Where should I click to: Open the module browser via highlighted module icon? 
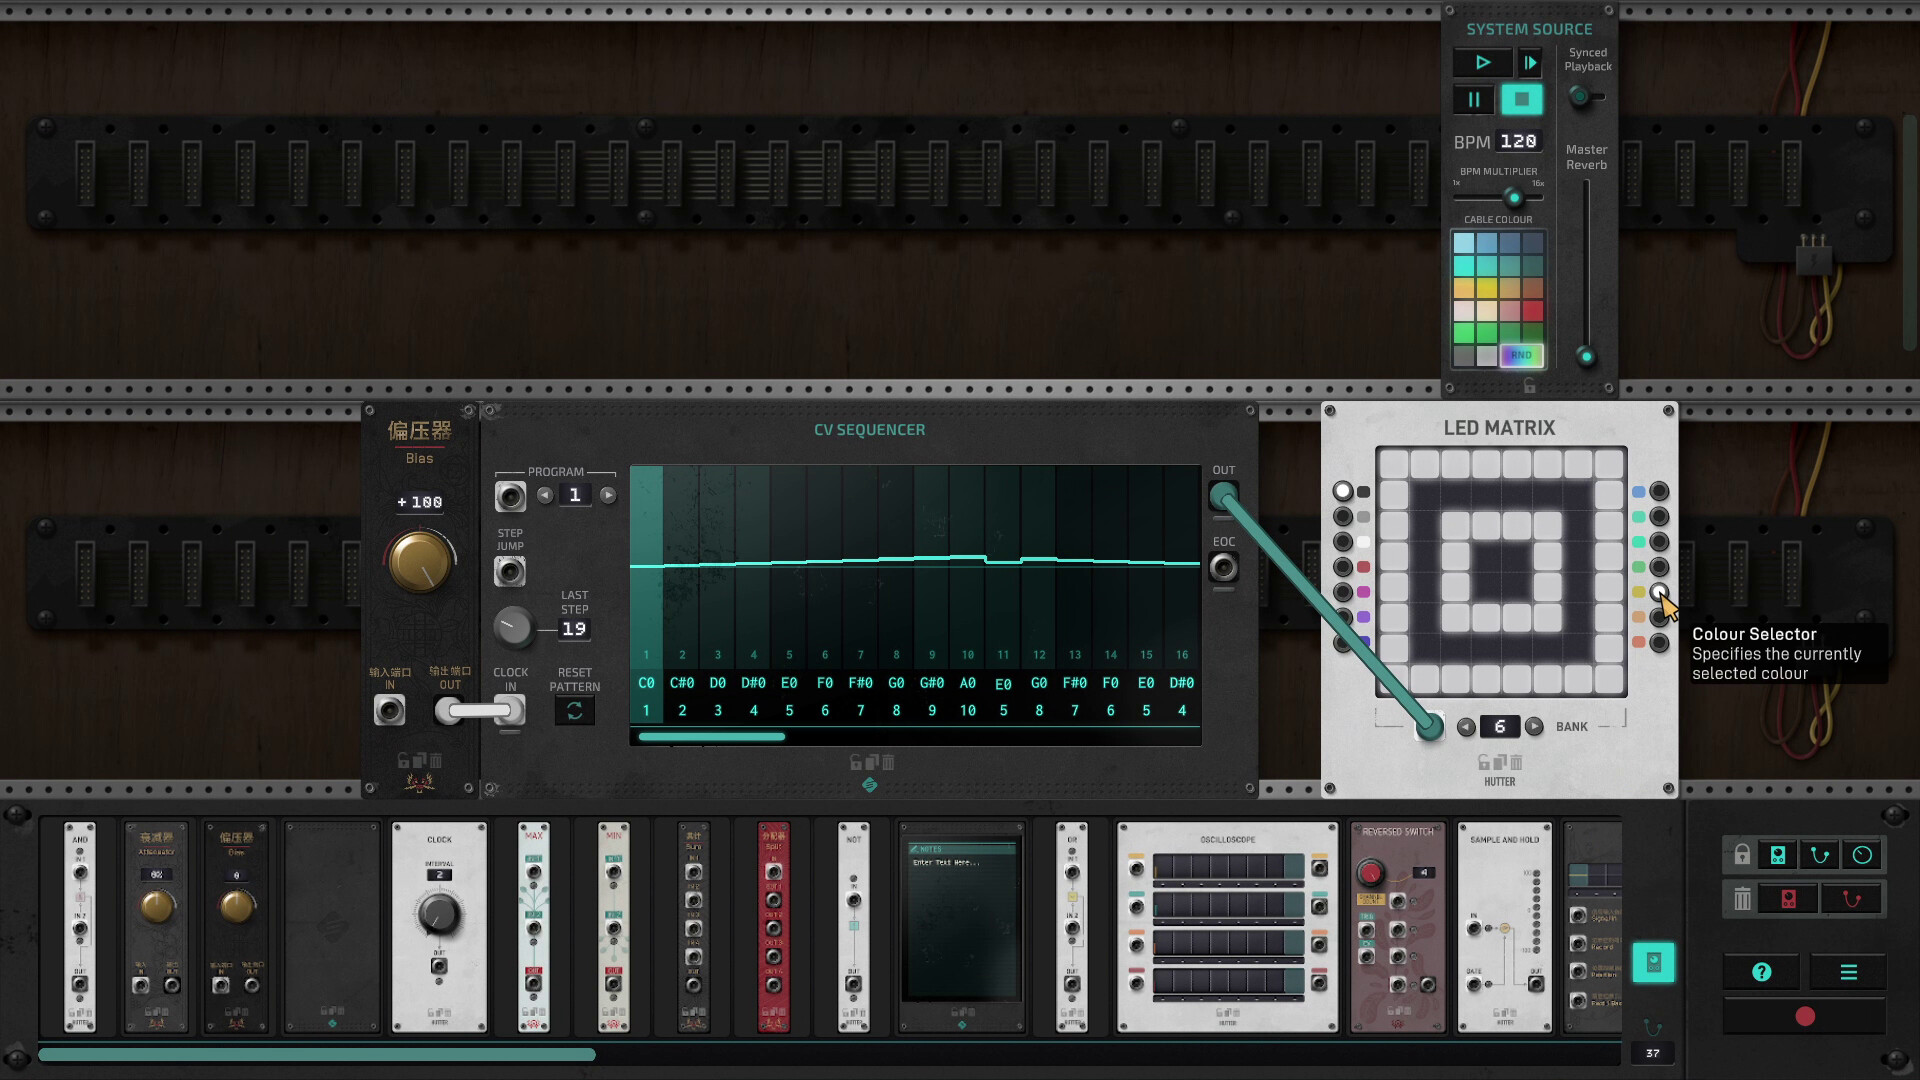tap(1654, 960)
